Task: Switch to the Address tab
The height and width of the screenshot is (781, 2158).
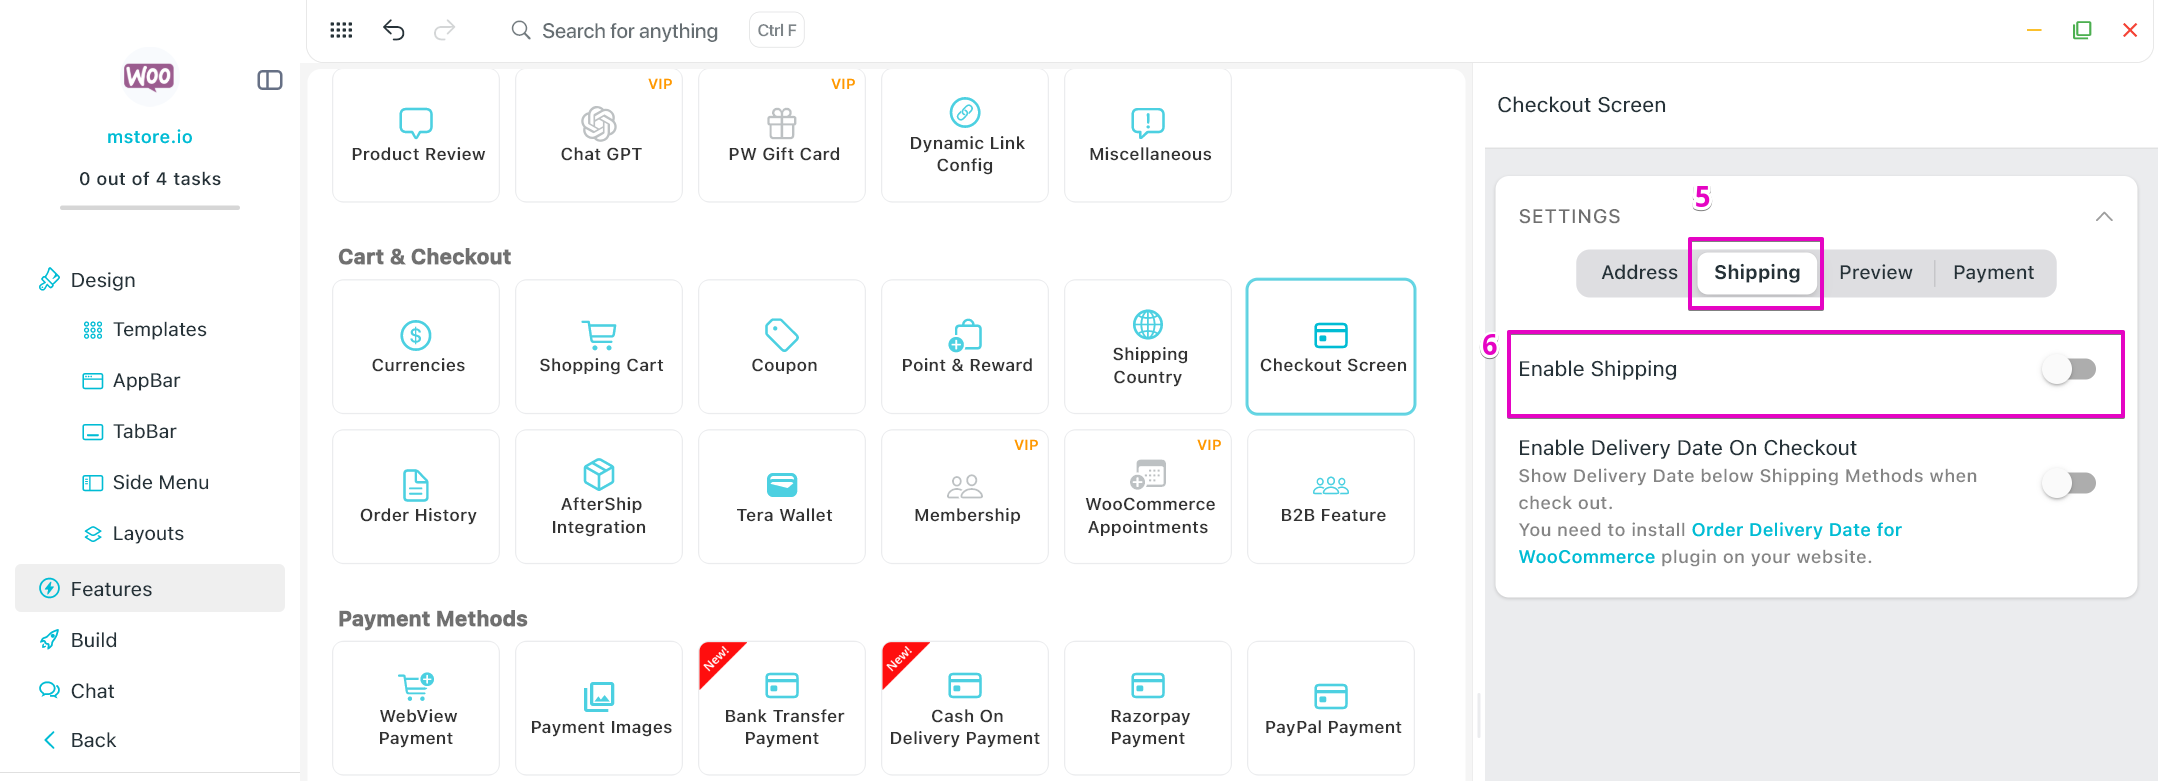Action: tap(1638, 273)
